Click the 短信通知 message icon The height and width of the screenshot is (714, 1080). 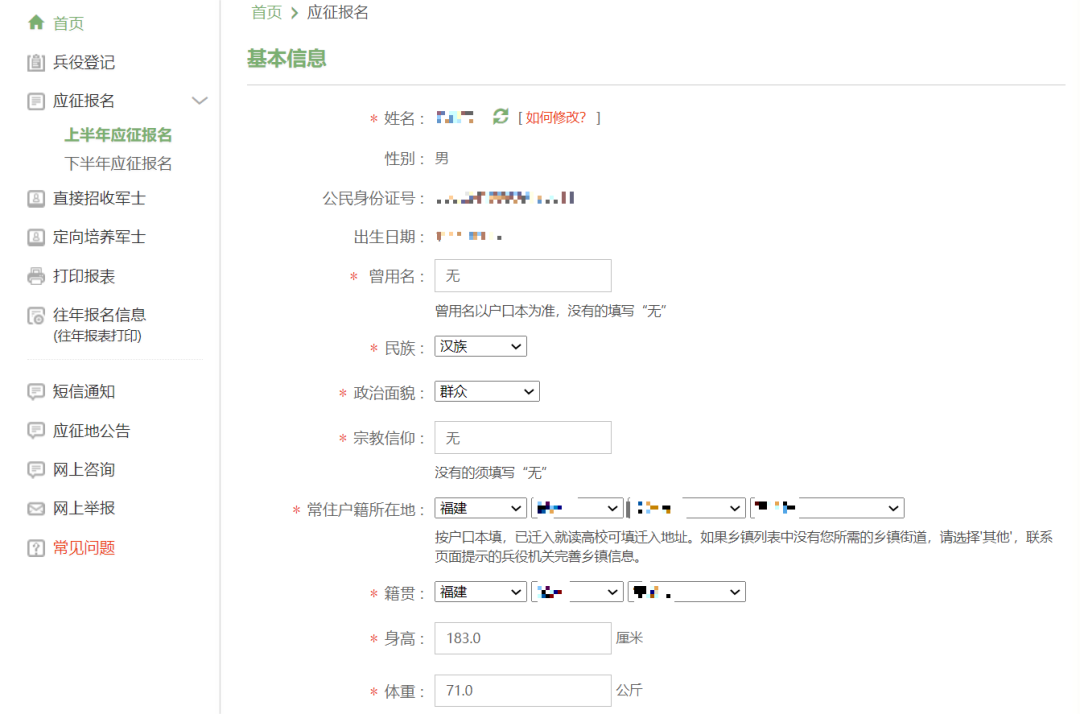click(x=33, y=392)
